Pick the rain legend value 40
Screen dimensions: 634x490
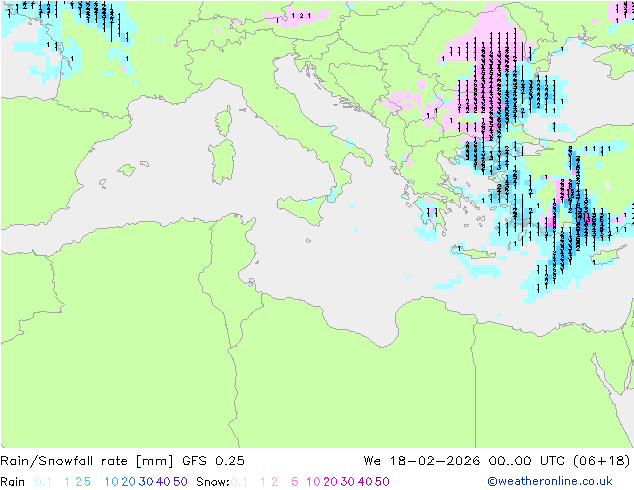click(163, 482)
